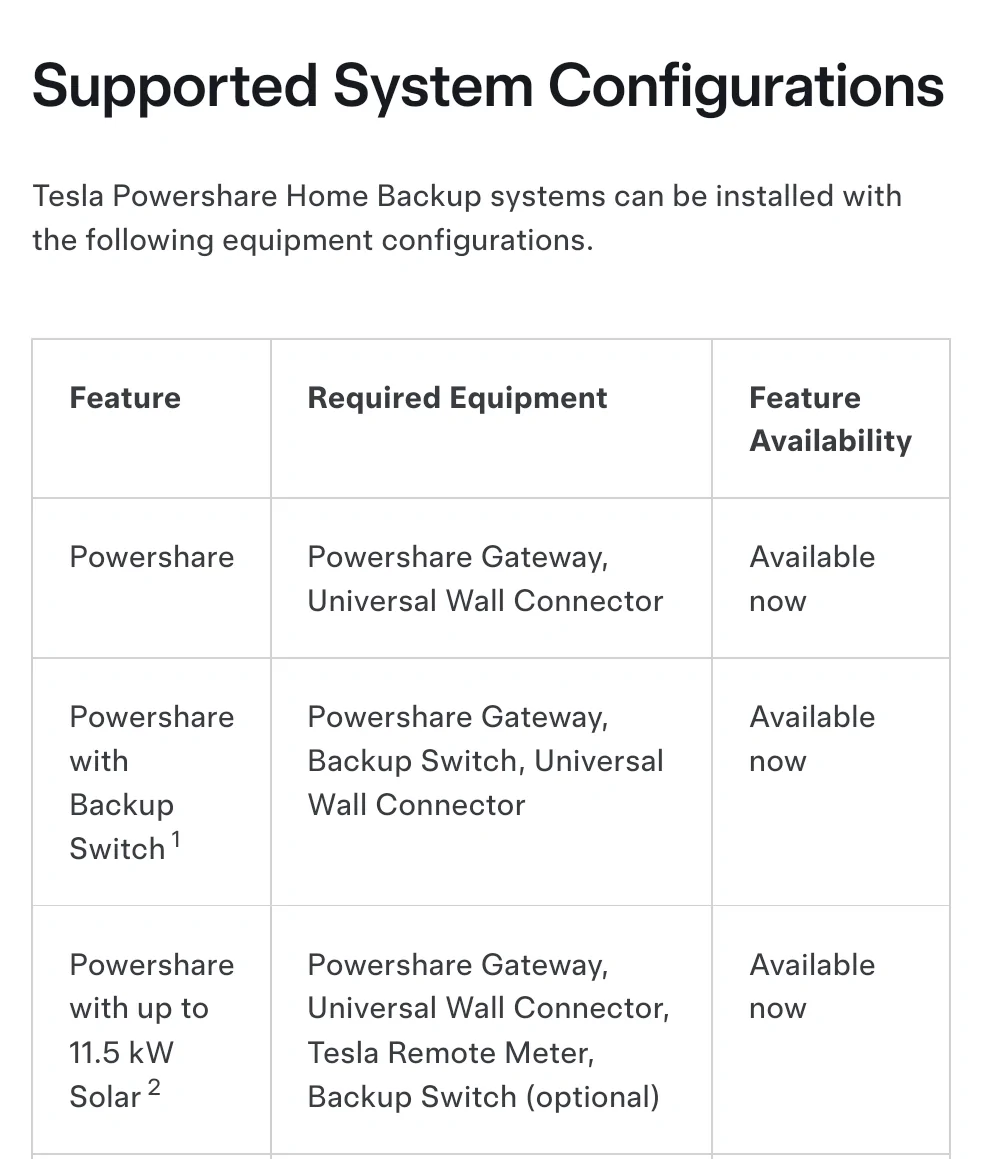Select the intro paragraph about Tesla Powershare
The height and width of the screenshot is (1159, 991).
(x=467, y=218)
